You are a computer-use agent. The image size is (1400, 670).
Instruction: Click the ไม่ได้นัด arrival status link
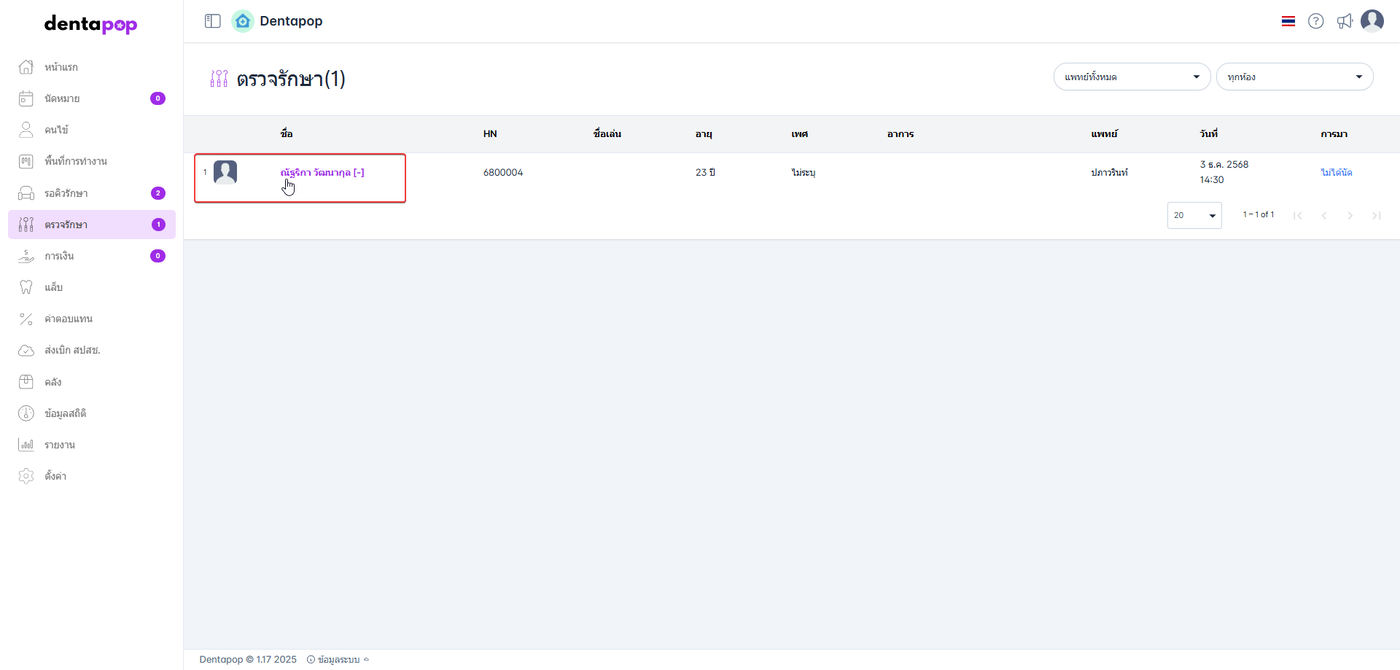tap(1336, 172)
